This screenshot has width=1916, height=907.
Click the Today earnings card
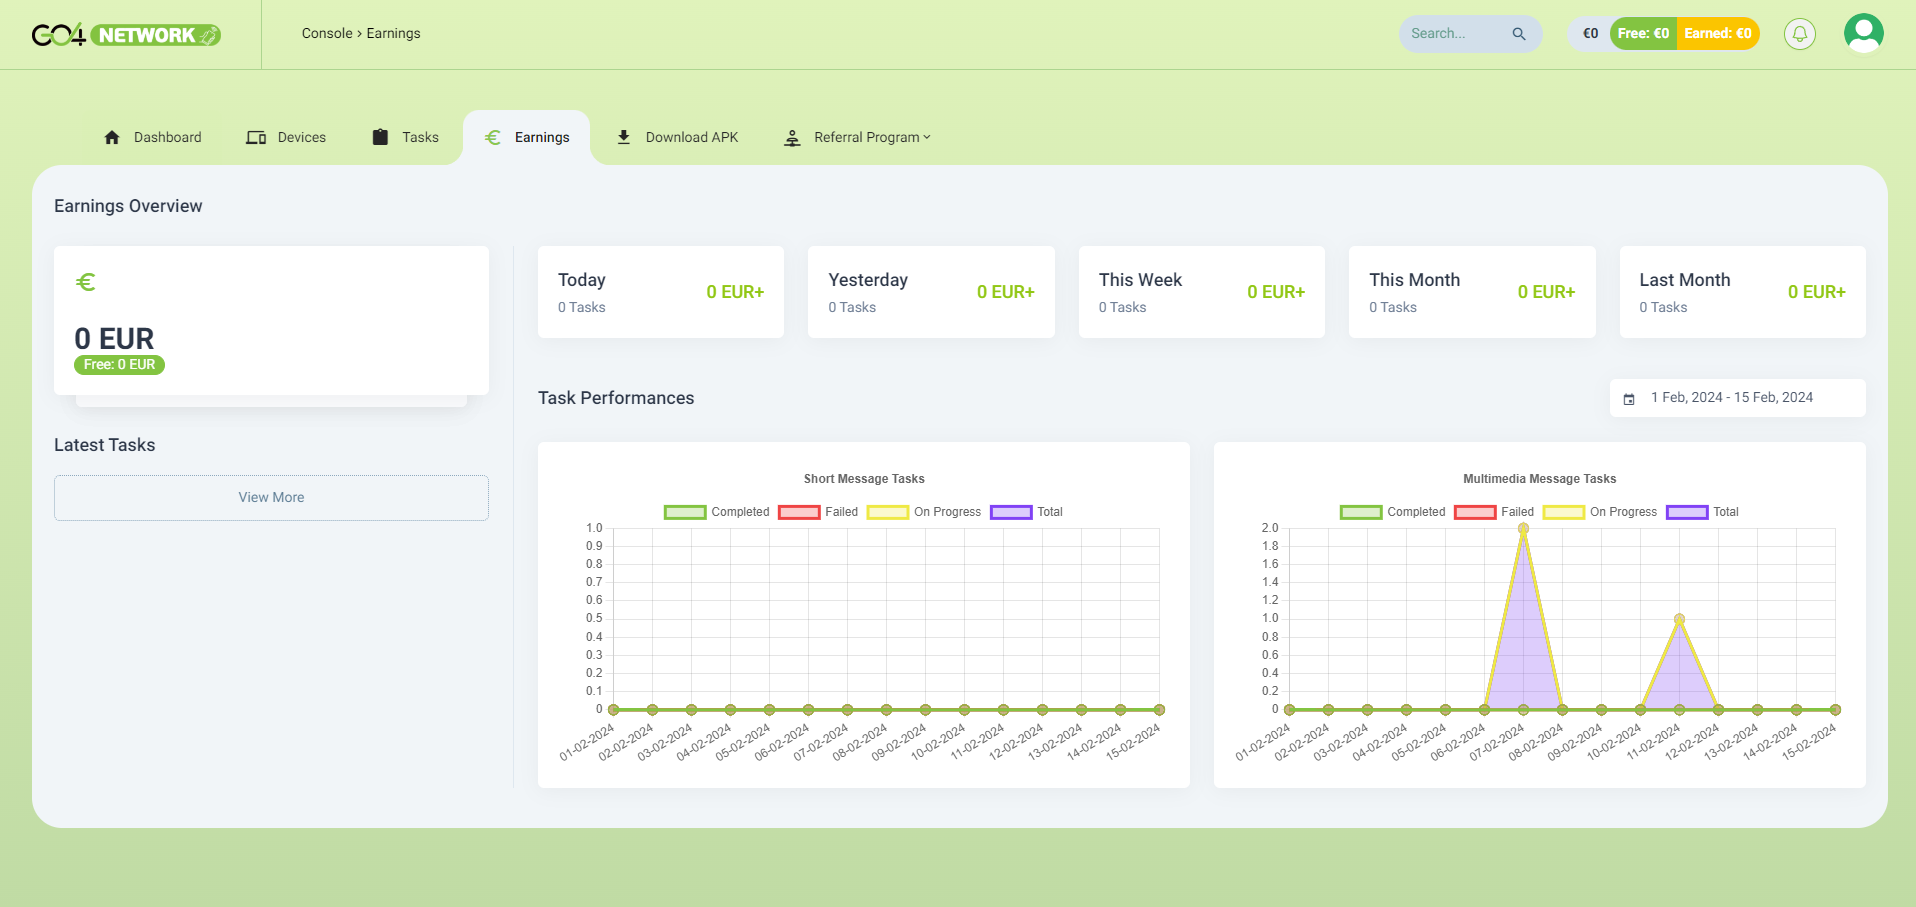[661, 292]
